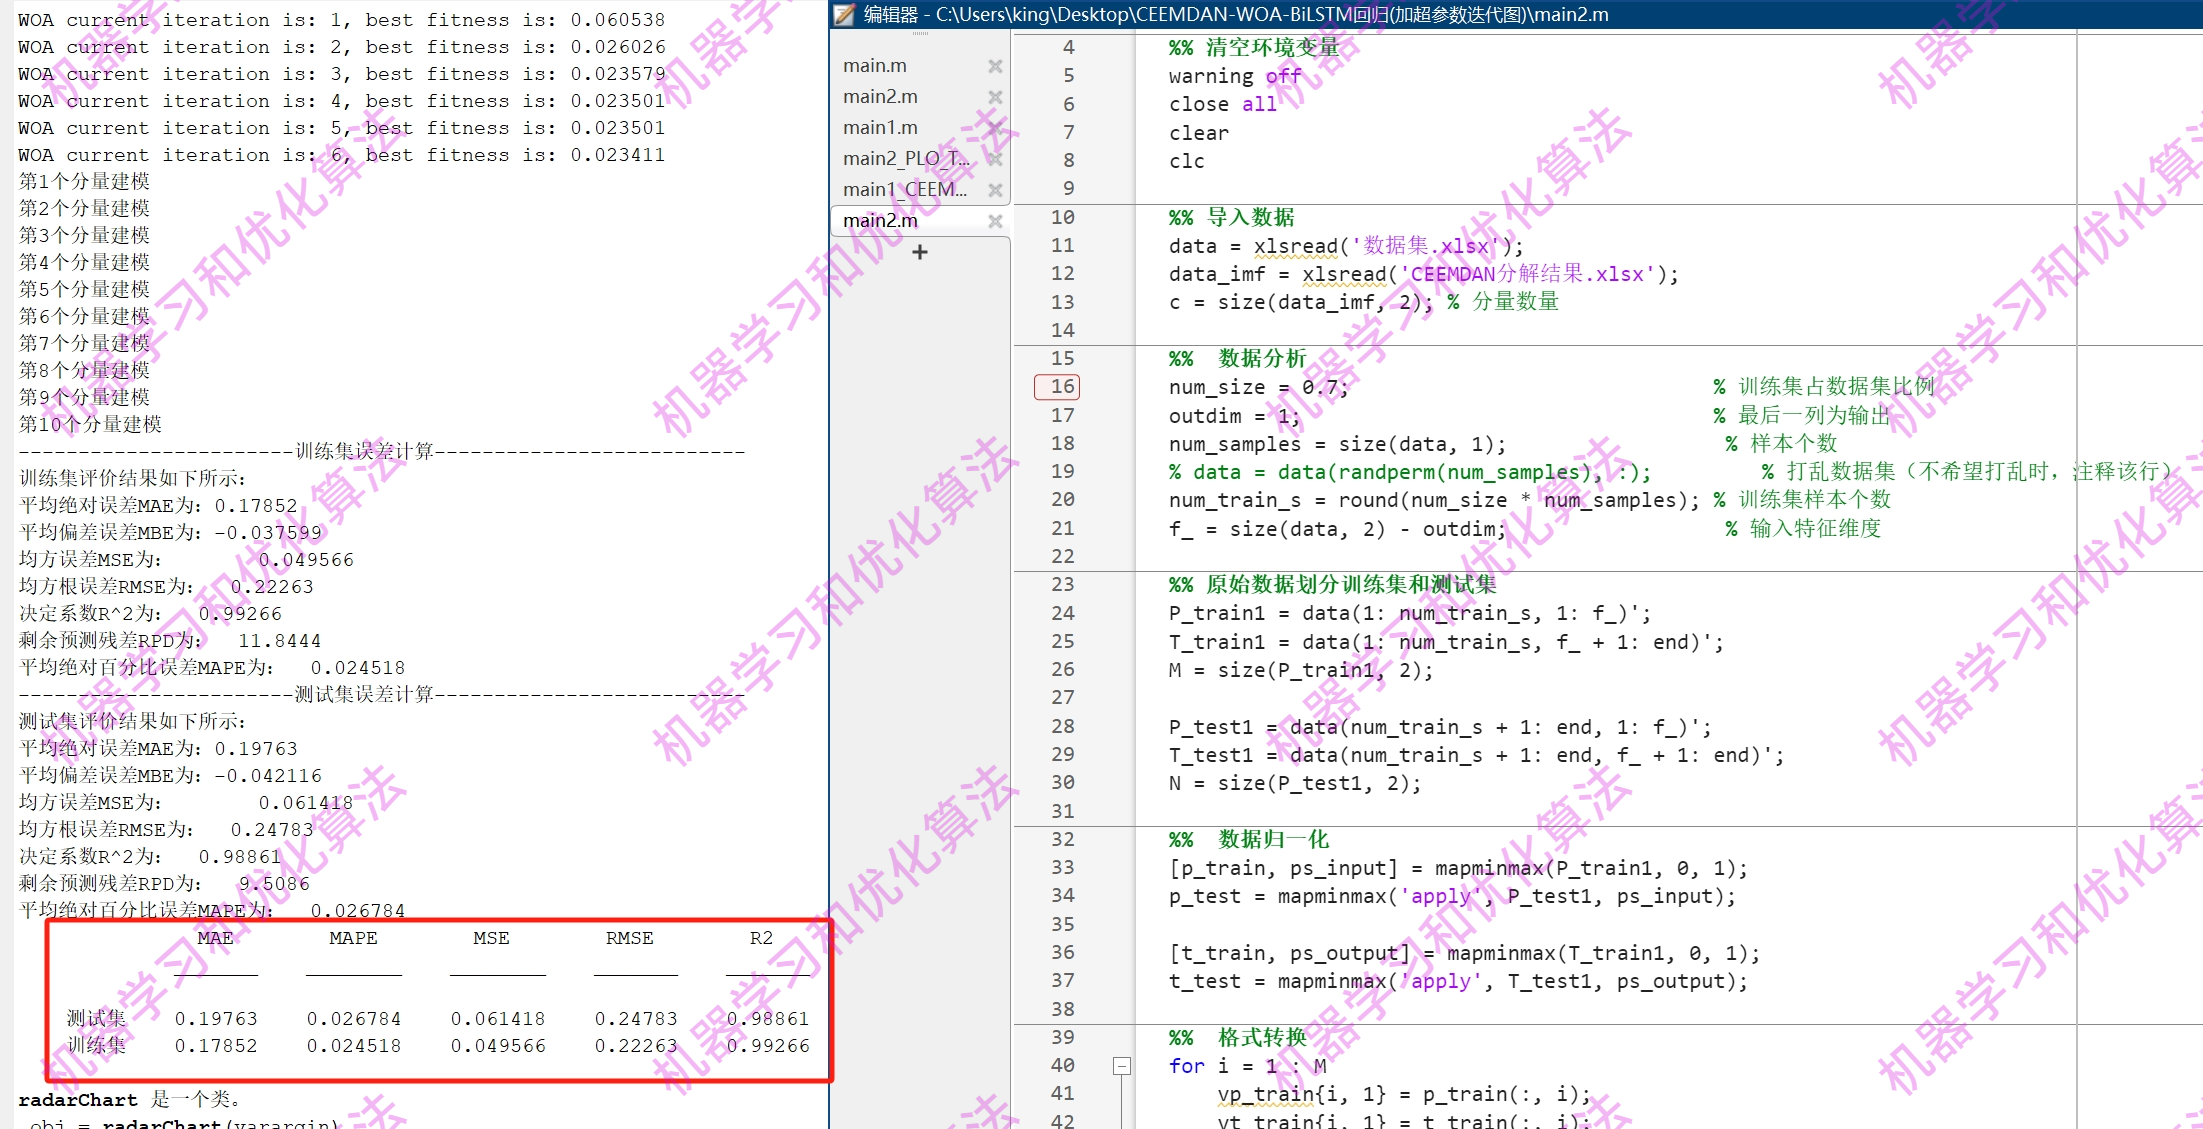
Task: Close the main.m tab
Action: (994, 66)
